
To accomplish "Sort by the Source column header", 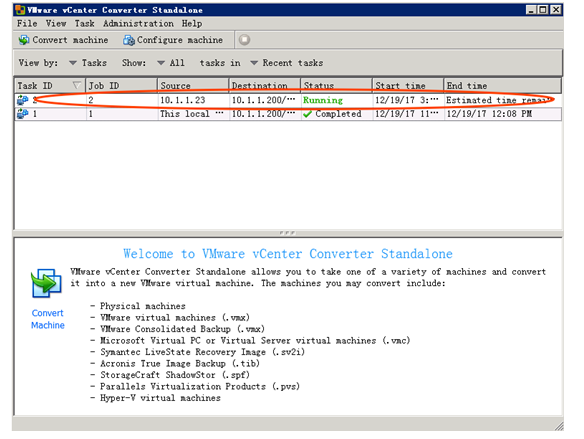I will 193,86.
